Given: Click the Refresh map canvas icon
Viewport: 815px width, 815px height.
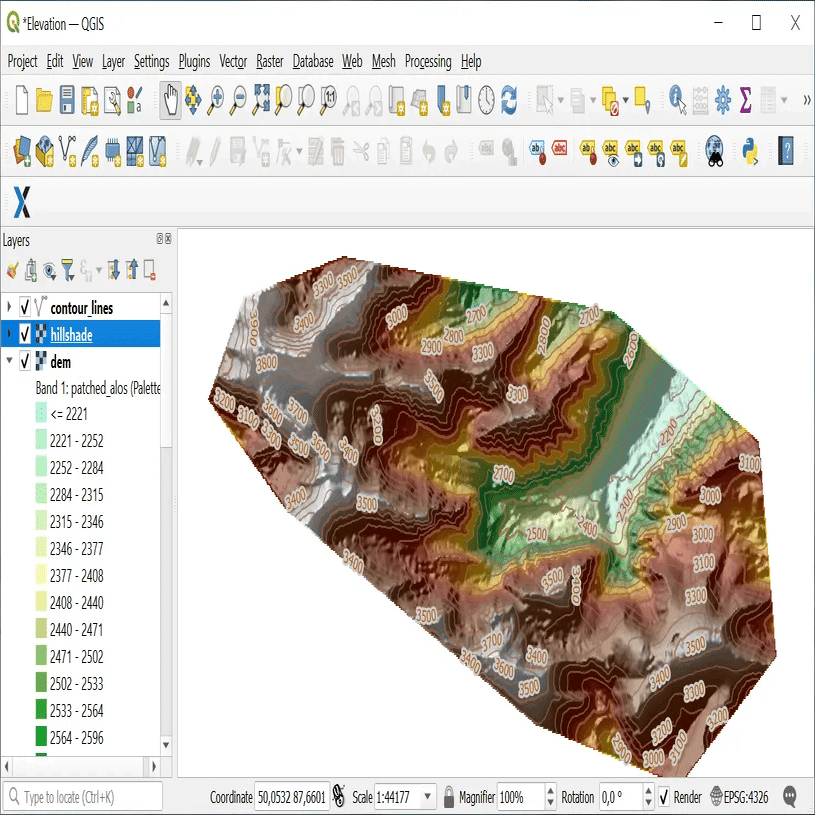Looking at the screenshot, I should [x=509, y=100].
